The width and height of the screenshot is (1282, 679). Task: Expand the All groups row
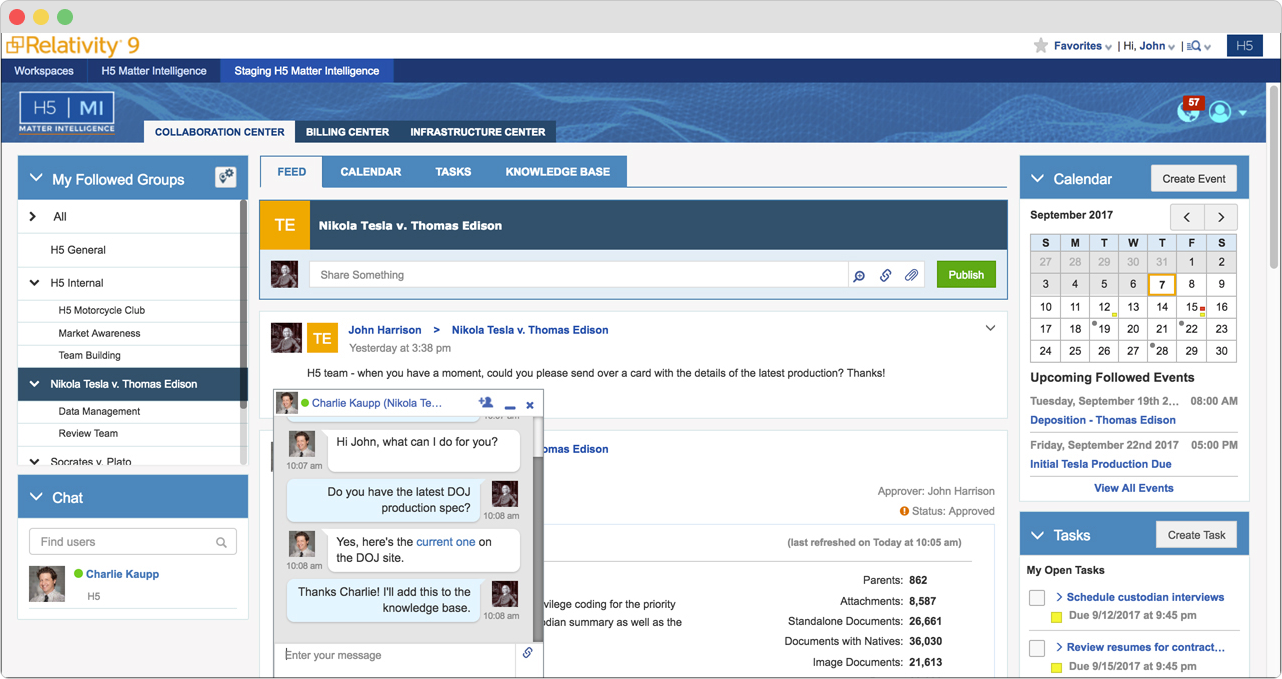point(33,216)
